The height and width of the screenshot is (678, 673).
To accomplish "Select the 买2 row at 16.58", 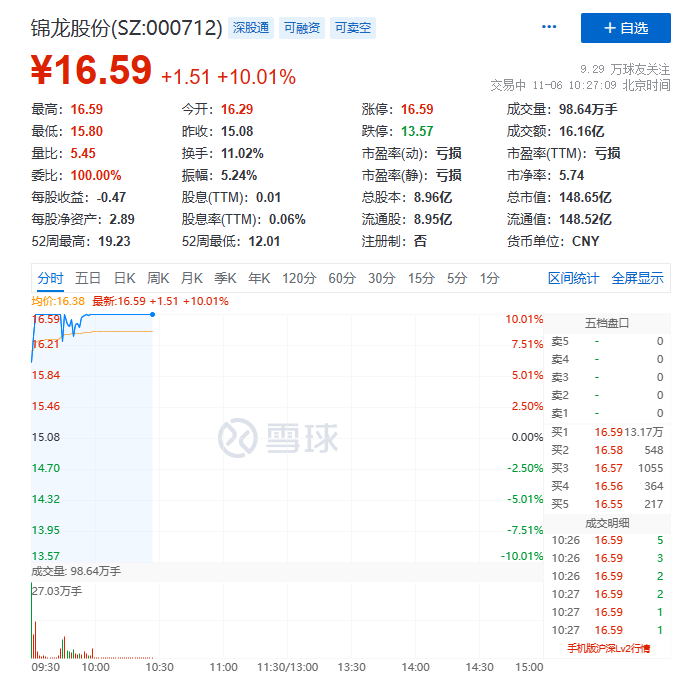I will click(x=607, y=450).
